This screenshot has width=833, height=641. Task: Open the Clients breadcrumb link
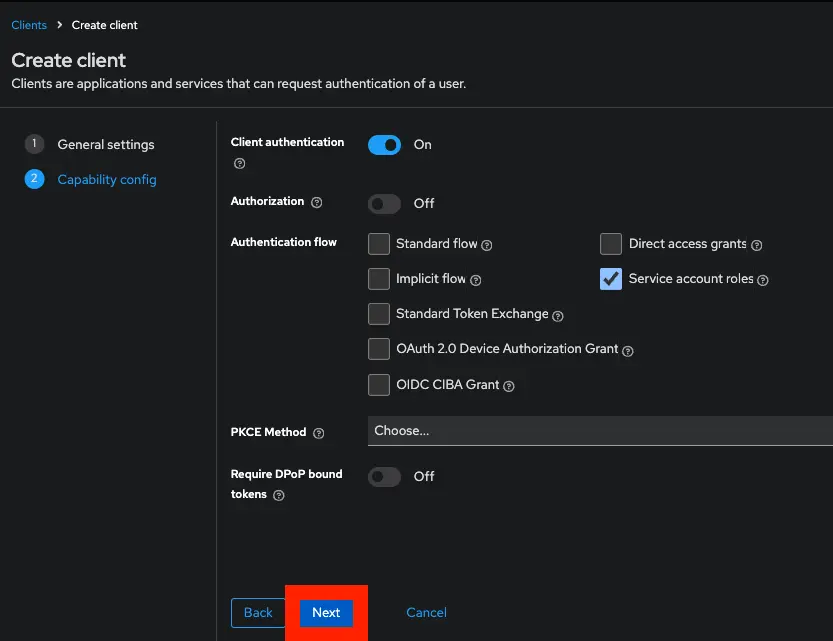pos(28,24)
